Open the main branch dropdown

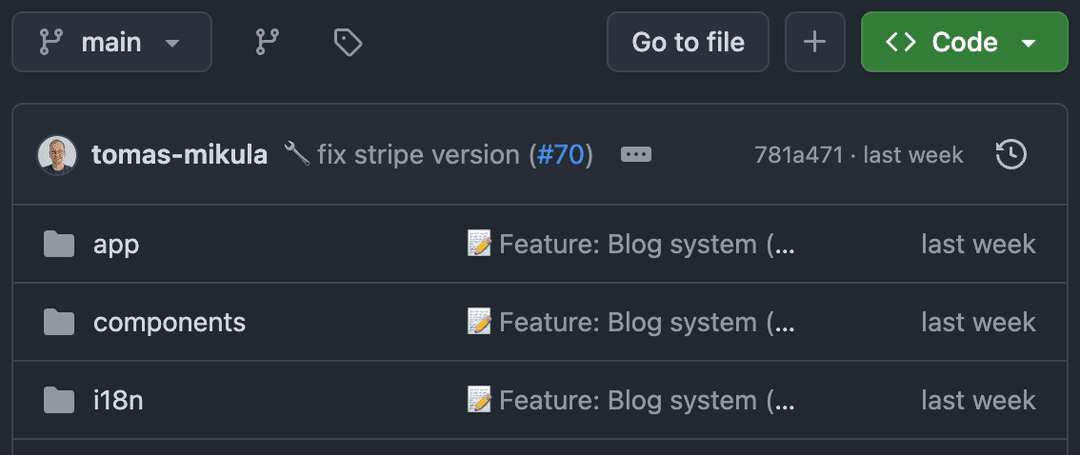[112, 42]
